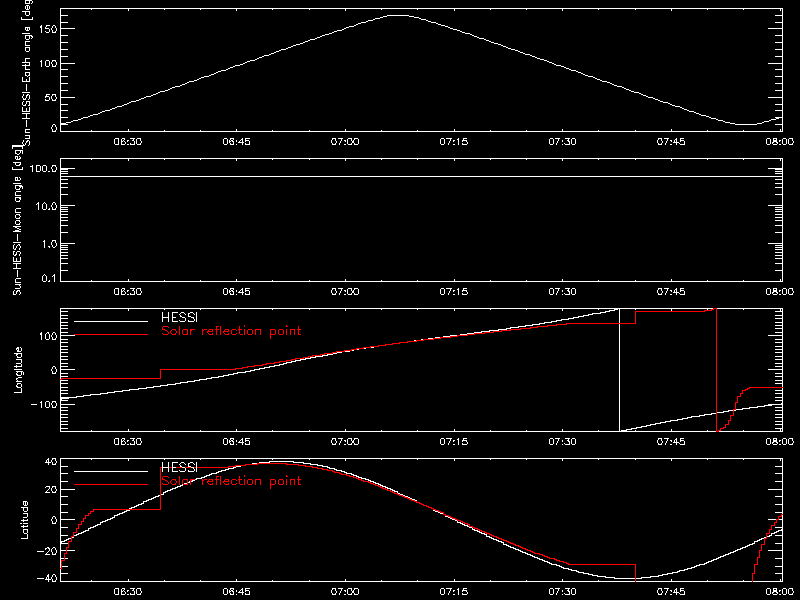Click red vertical longitude wrap line near 07:51
Image resolution: width=800 pixels, height=600 pixels.
[x=716, y=370]
